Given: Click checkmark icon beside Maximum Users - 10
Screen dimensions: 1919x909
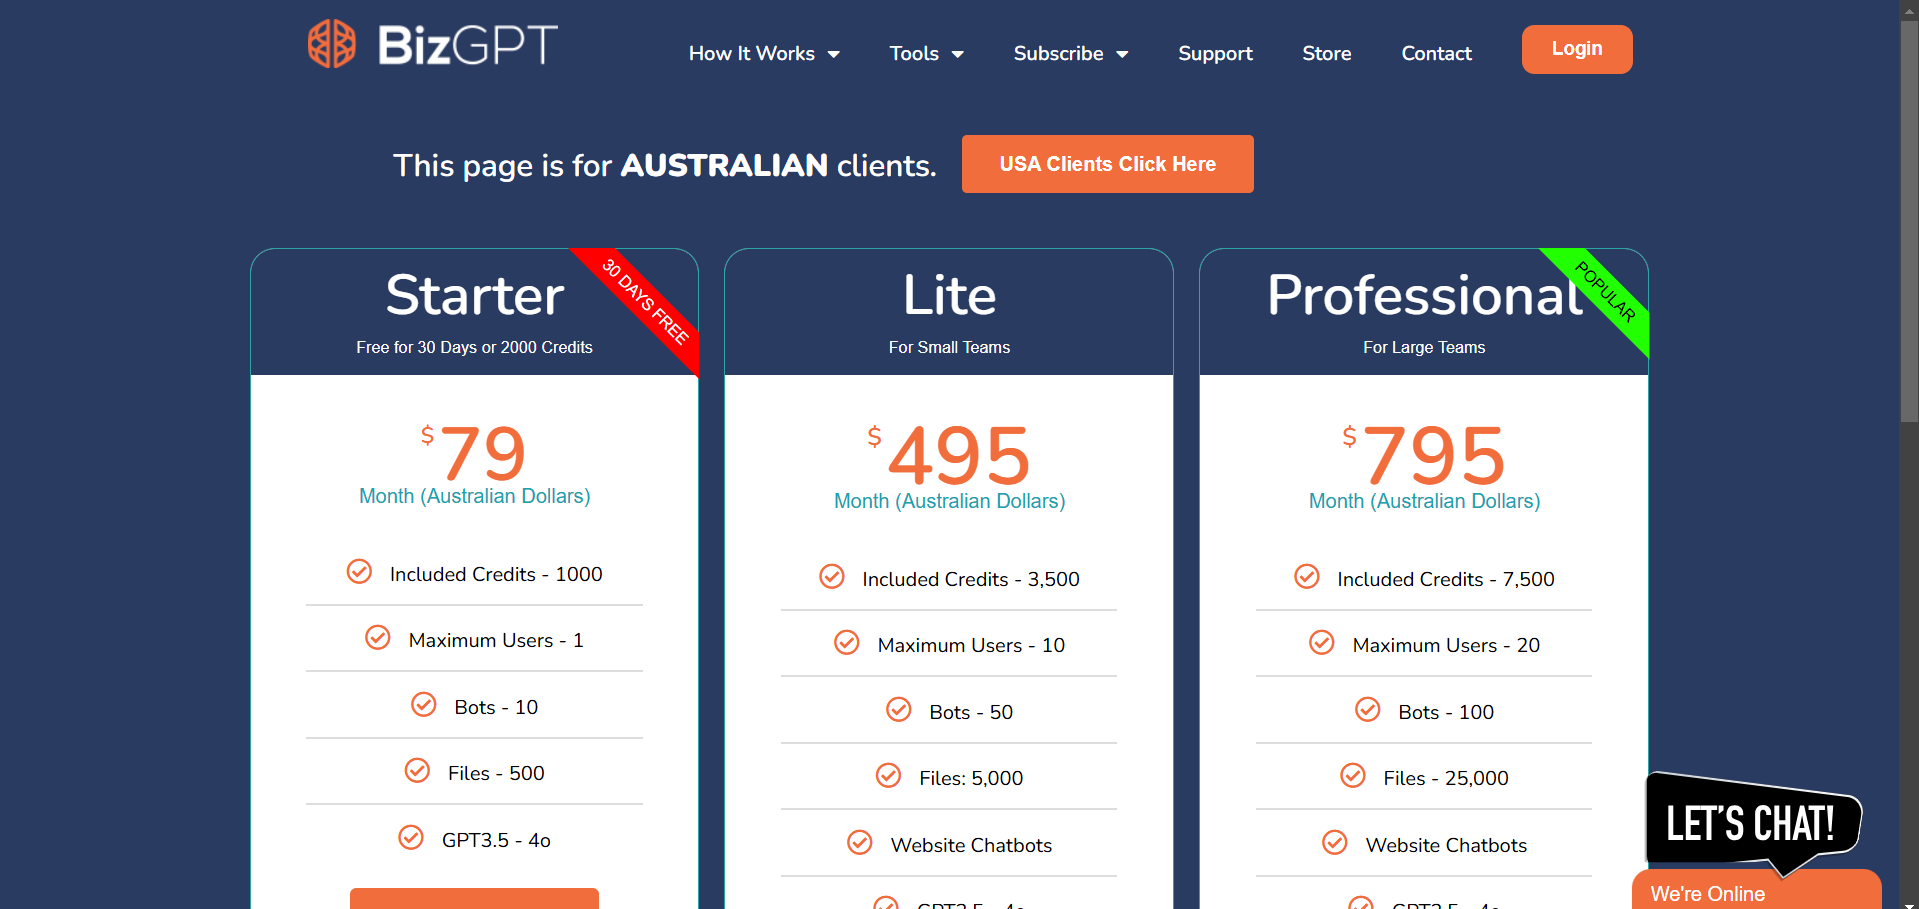Looking at the screenshot, I should 847,642.
